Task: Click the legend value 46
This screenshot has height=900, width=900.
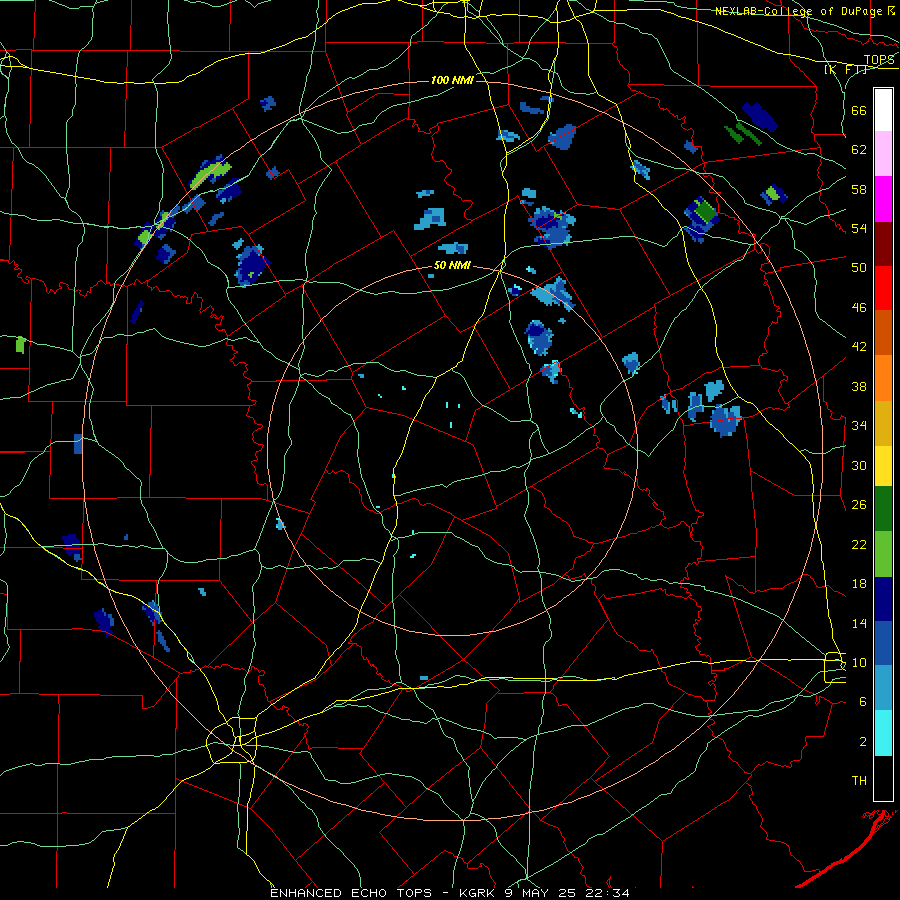Action: (859, 307)
